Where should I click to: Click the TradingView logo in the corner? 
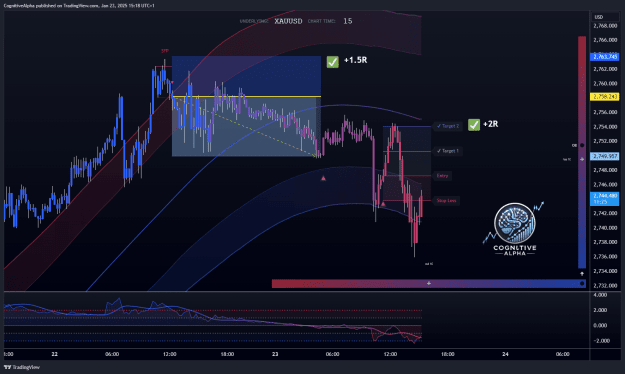[x=22, y=367]
